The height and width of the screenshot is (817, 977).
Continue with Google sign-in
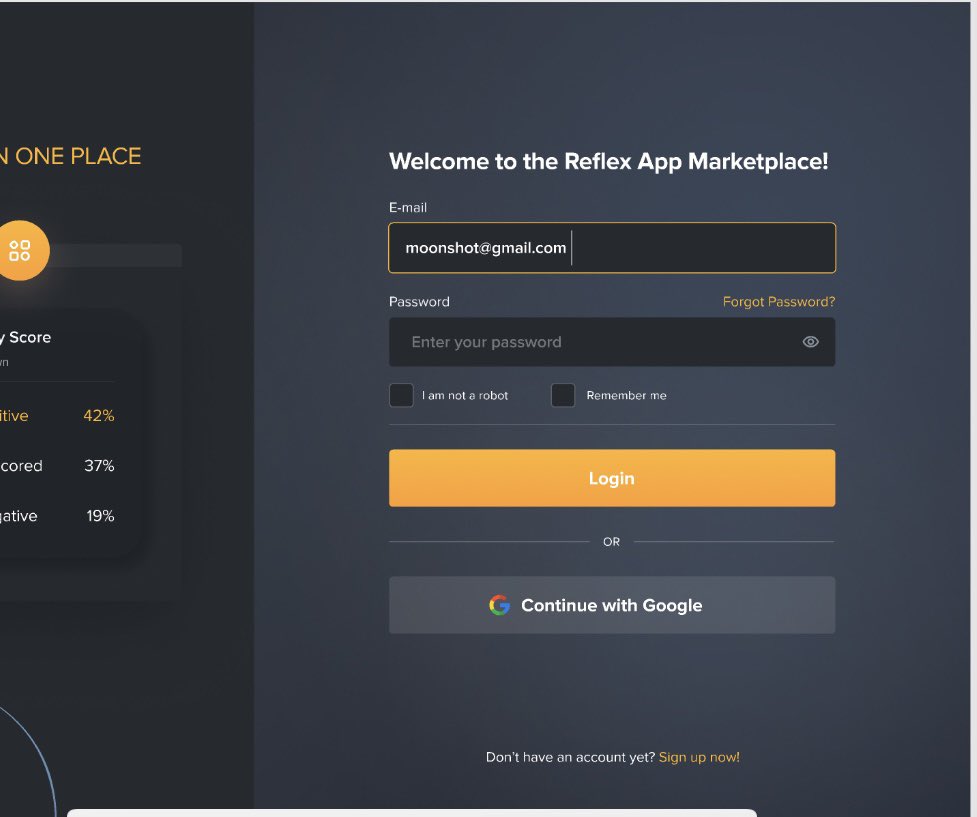click(612, 605)
